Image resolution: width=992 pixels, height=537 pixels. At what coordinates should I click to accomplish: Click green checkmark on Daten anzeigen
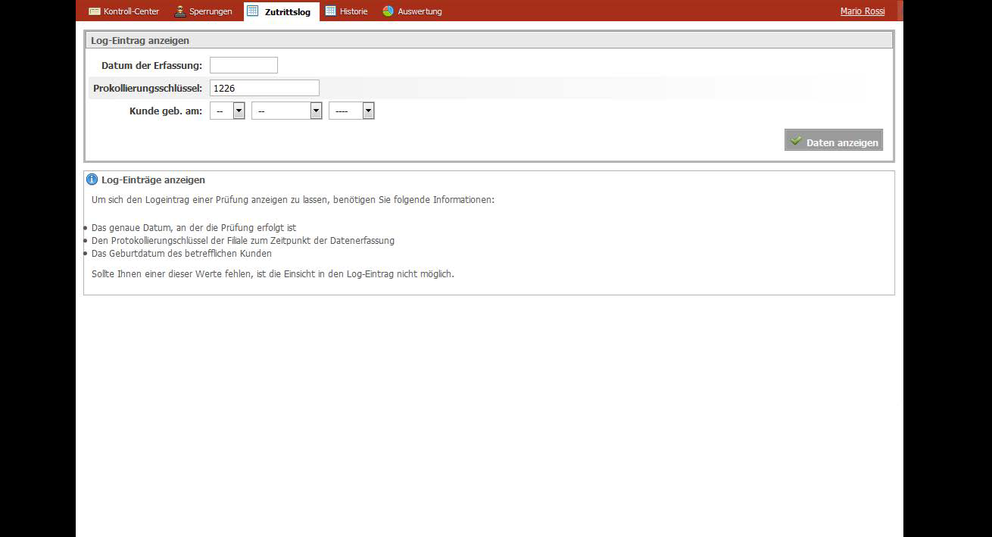(x=796, y=141)
